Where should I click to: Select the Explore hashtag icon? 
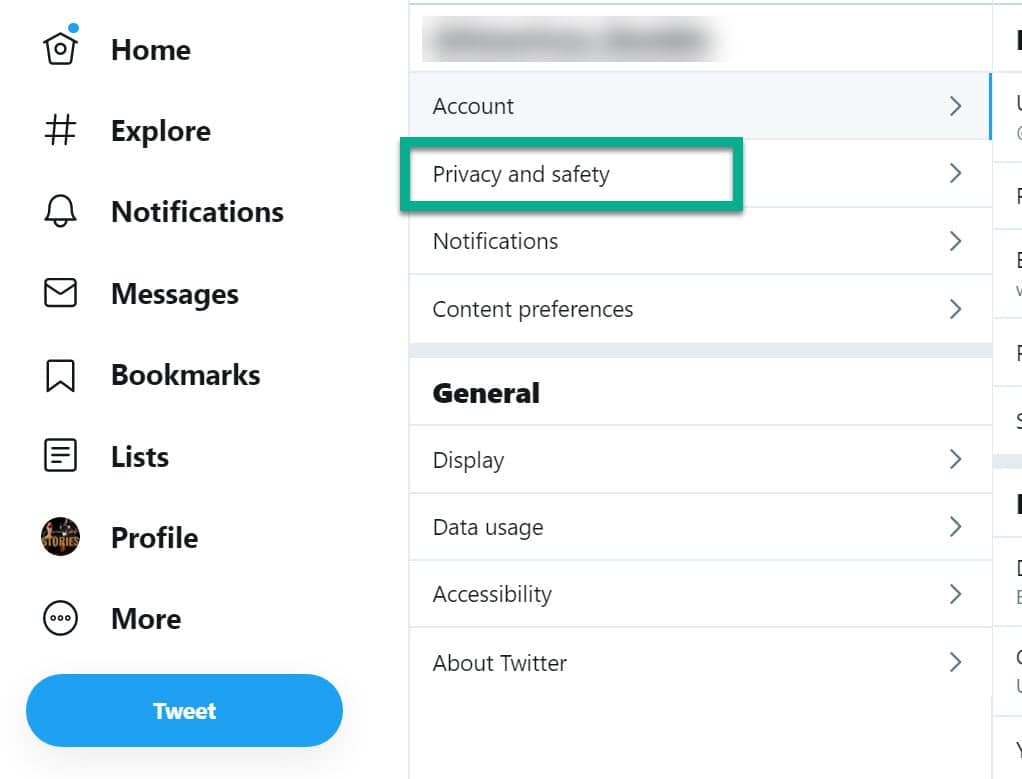pos(60,130)
